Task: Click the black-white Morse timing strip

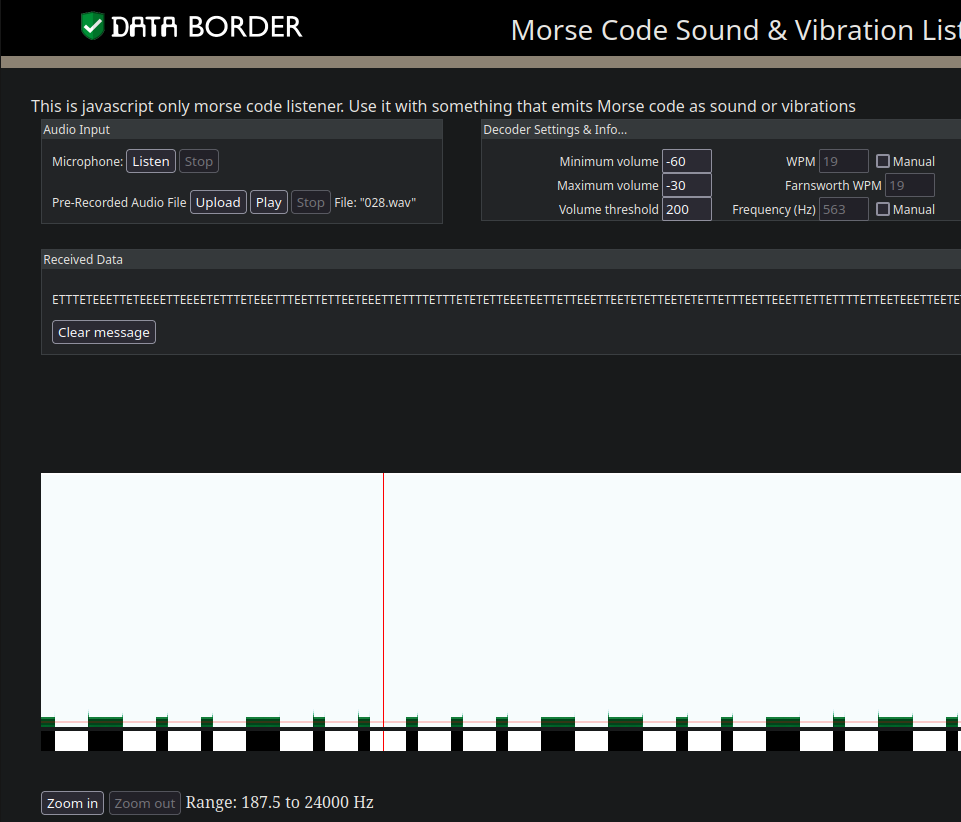Action: (x=500, y=741)
